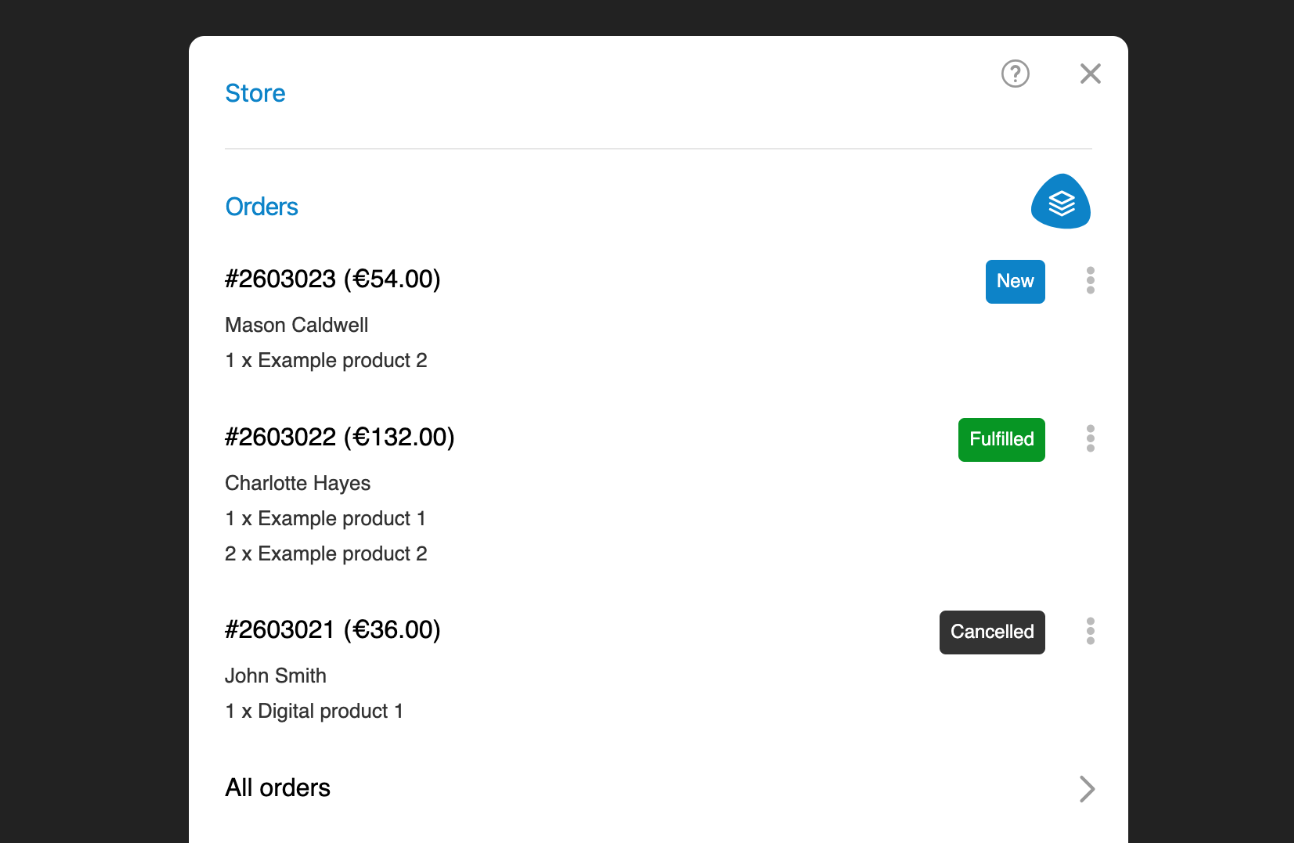This screenshot has height=843, width=1294.
Task: Open the help question mark icon
Action: (x=1015, y=74)
